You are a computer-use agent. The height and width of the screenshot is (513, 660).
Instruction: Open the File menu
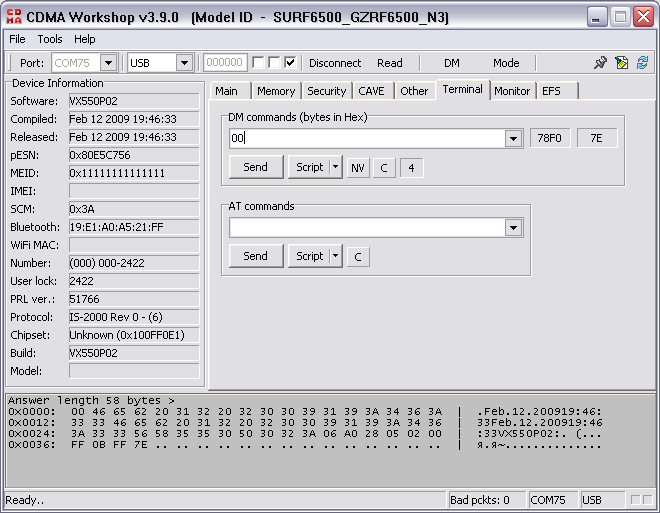(x=17, y=39)
